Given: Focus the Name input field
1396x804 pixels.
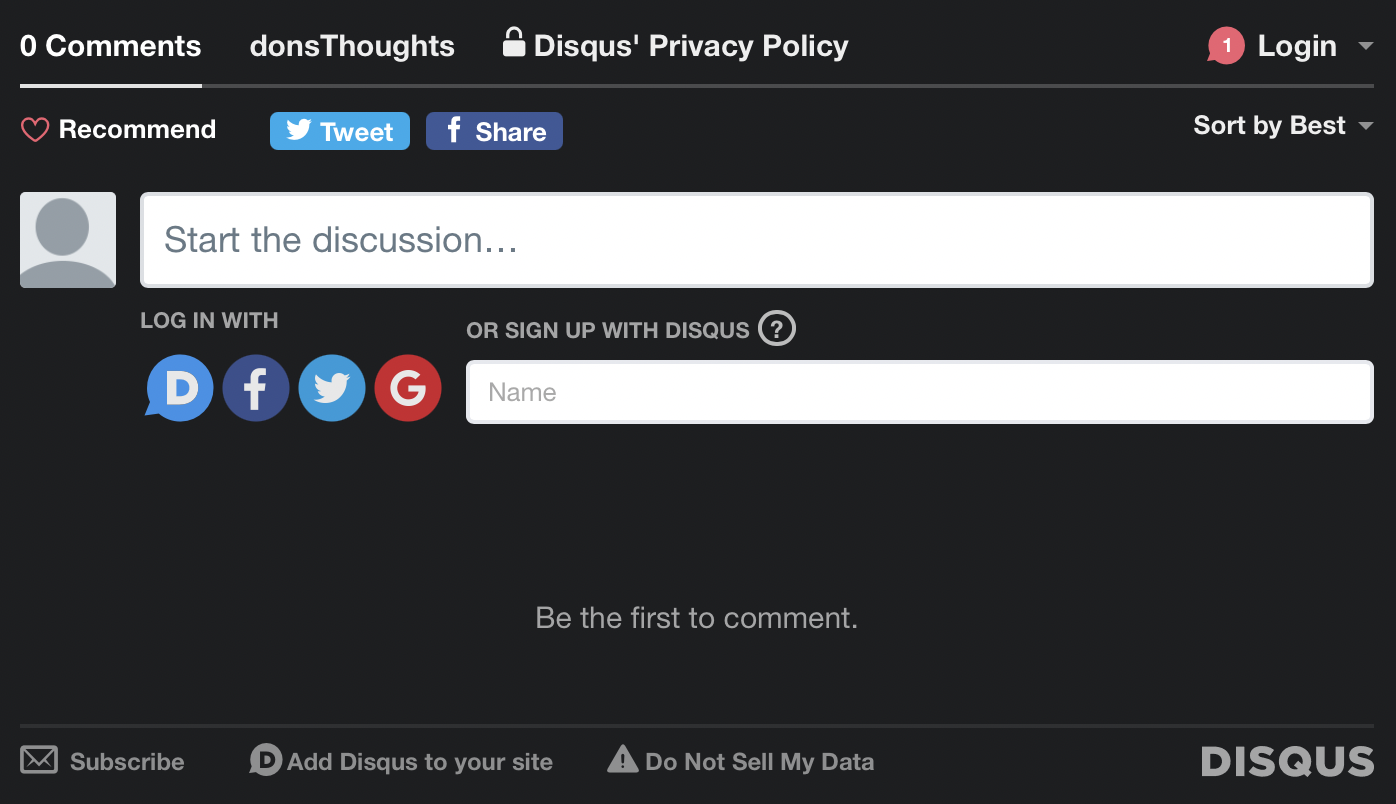Looking at the screenshot, I should point(920,392).
